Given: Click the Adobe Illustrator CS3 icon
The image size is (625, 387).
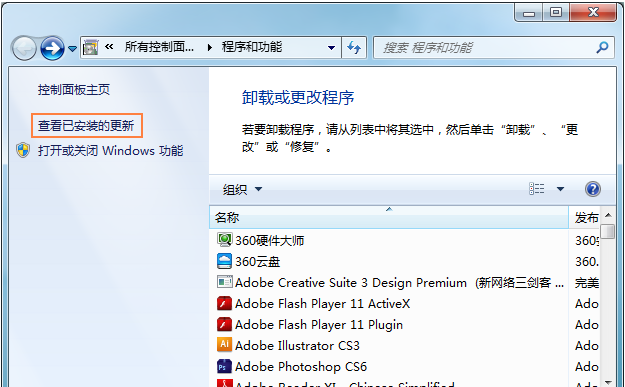Looking at the screenshot, I should tap(224, 345).
